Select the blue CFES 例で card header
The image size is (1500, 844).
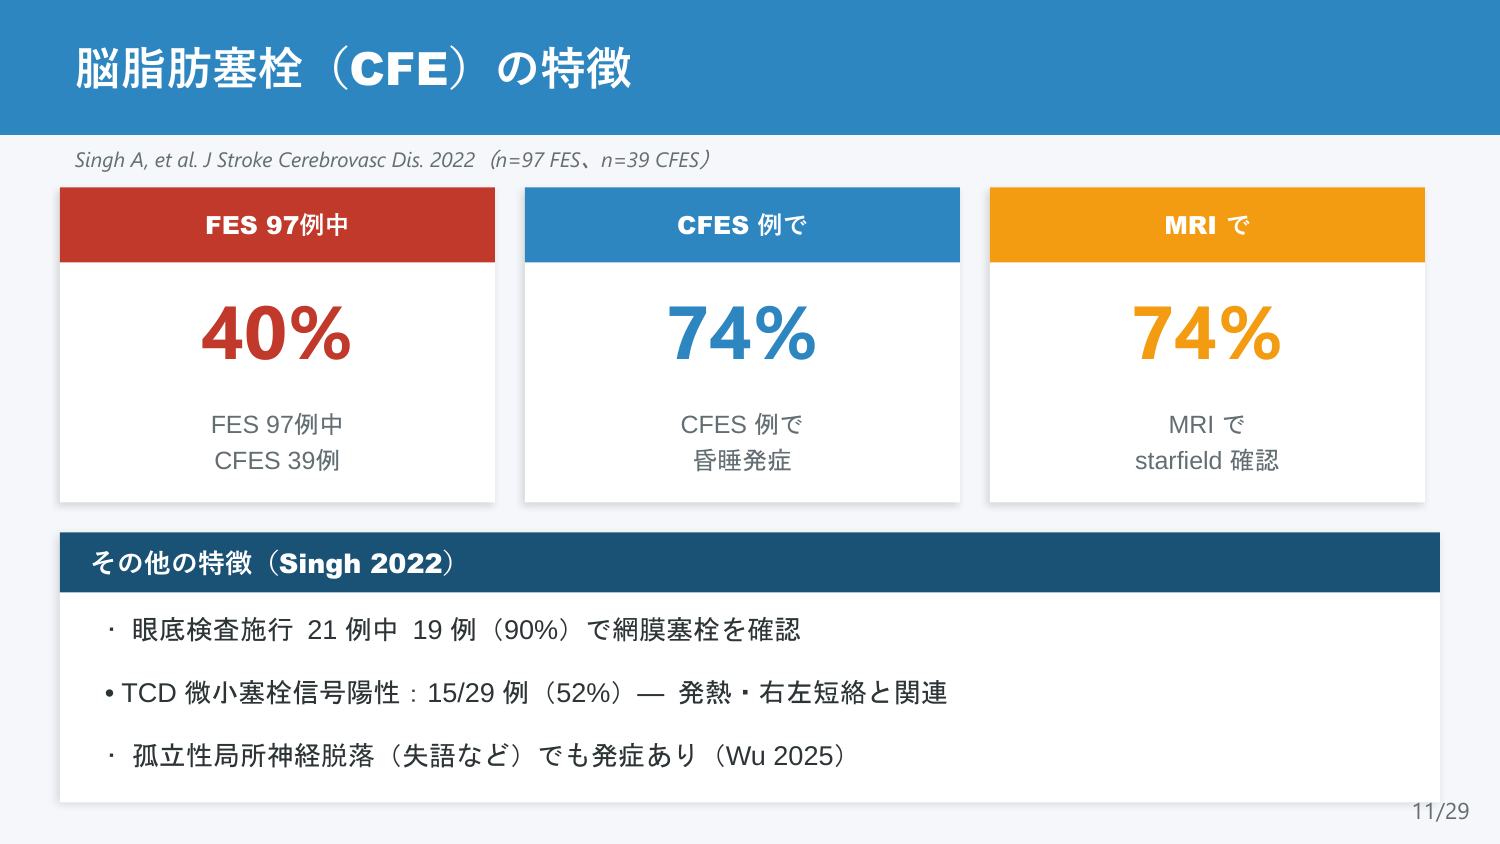(x=742, y=225)
